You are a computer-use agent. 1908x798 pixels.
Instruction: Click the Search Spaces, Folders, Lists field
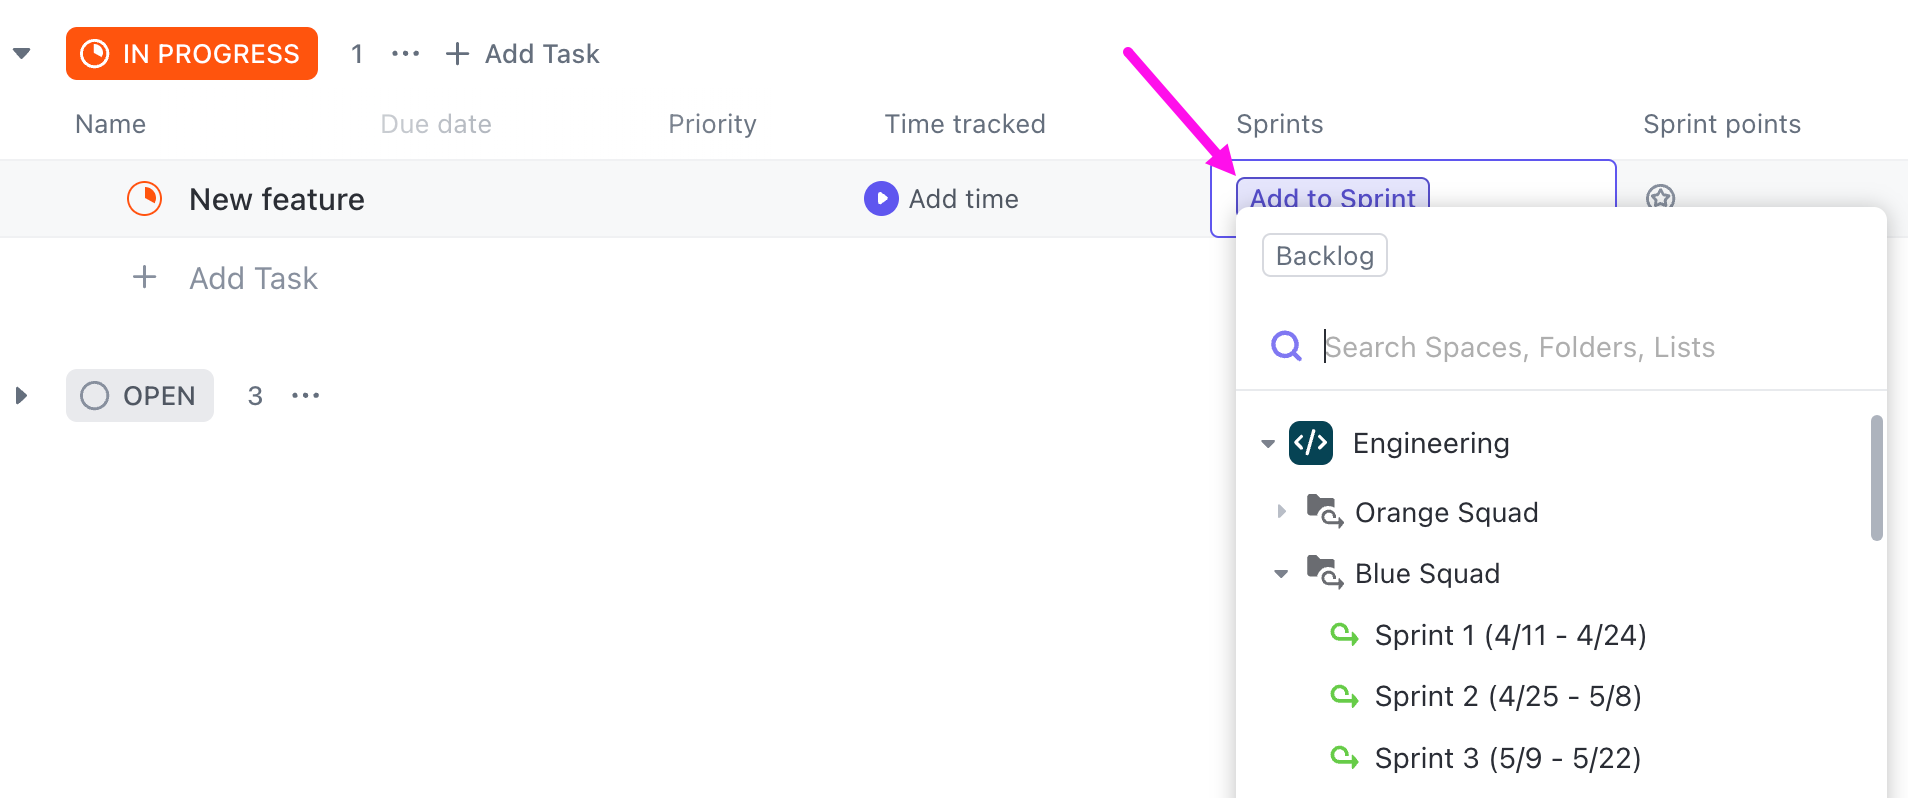[1520, 346]
